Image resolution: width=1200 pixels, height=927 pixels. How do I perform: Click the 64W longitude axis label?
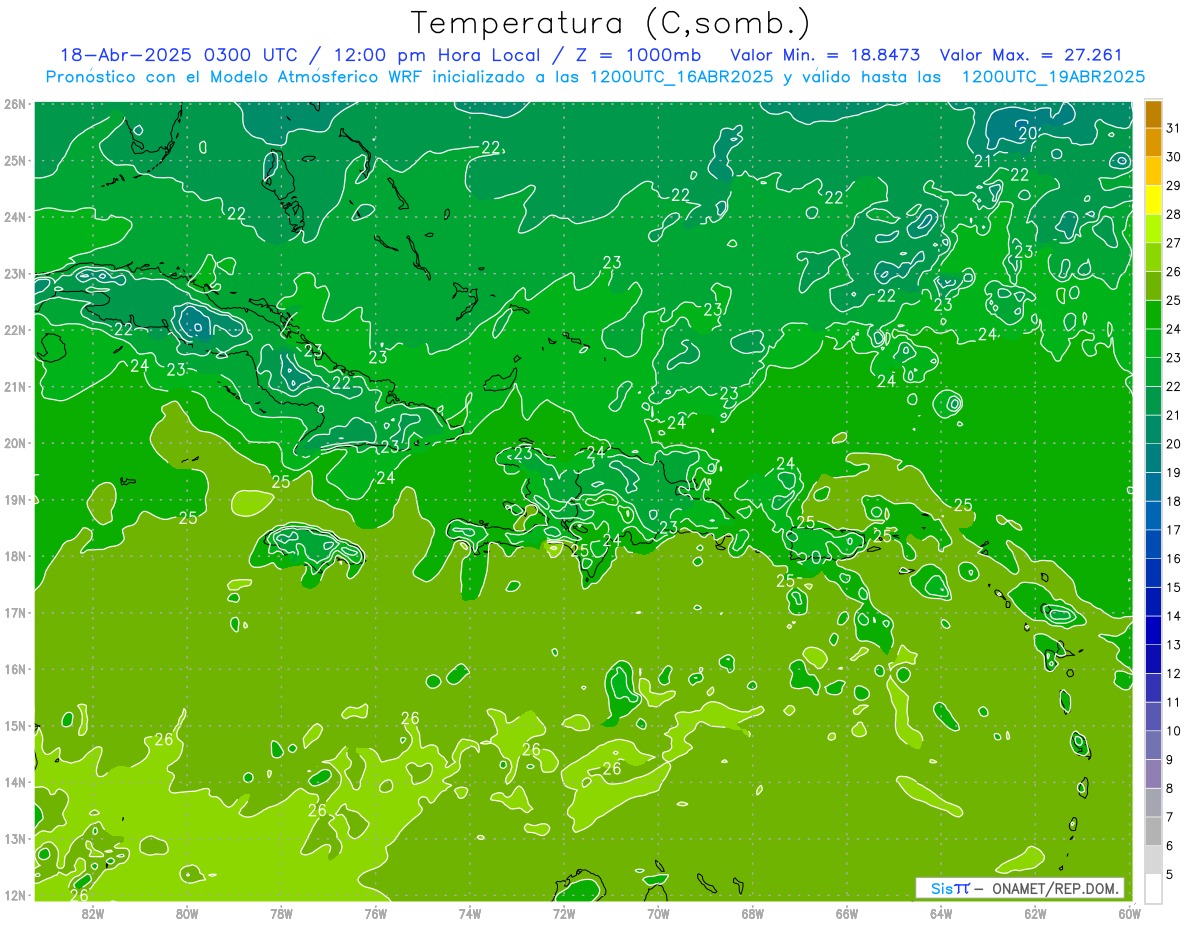point(941,912)
